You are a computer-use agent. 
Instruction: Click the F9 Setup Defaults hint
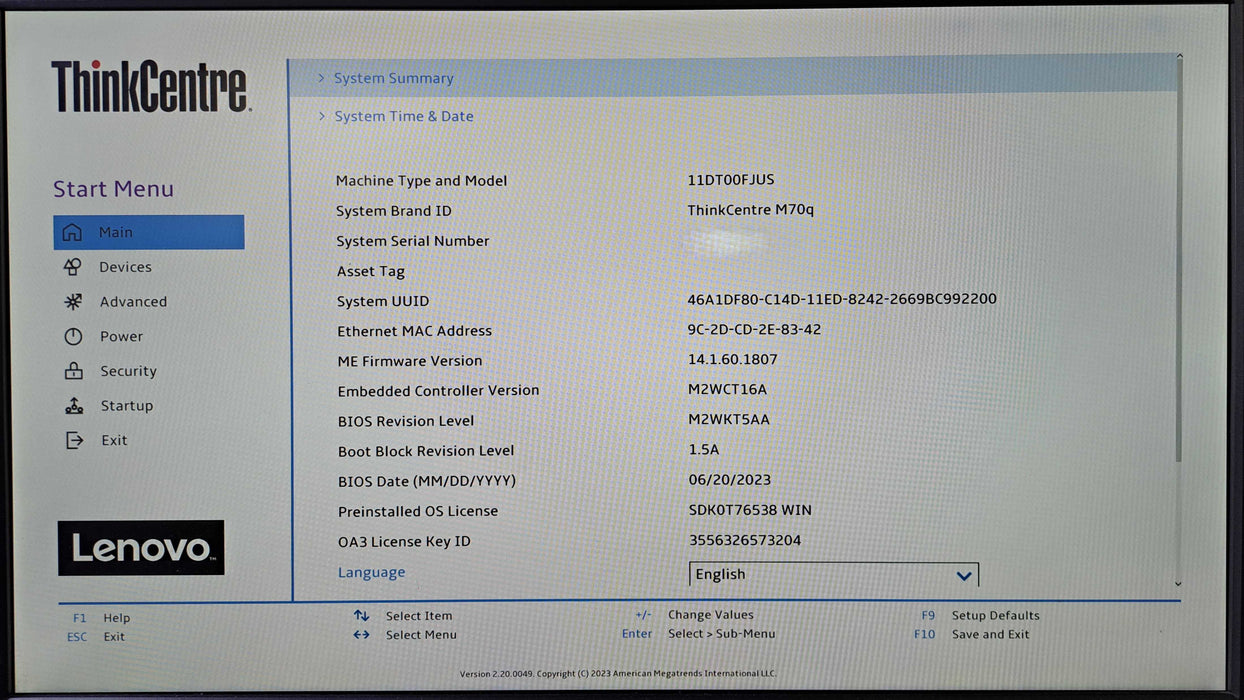coord(980,616)
